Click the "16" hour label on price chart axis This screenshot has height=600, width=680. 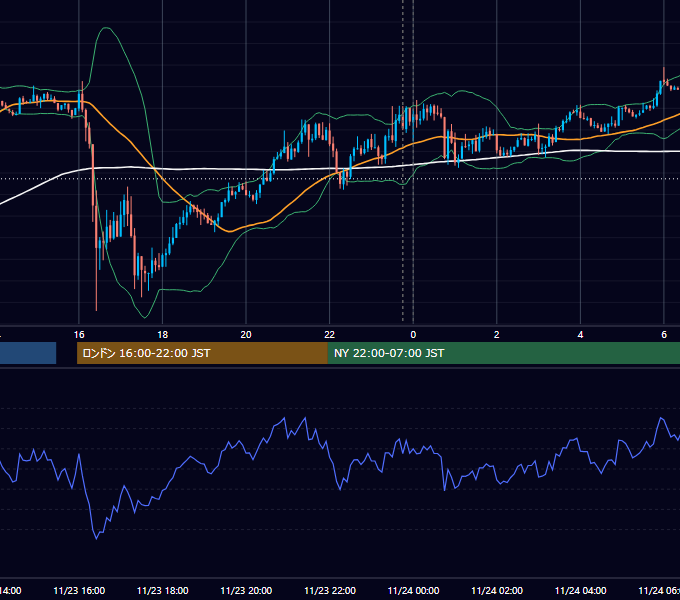click(79, 335)
